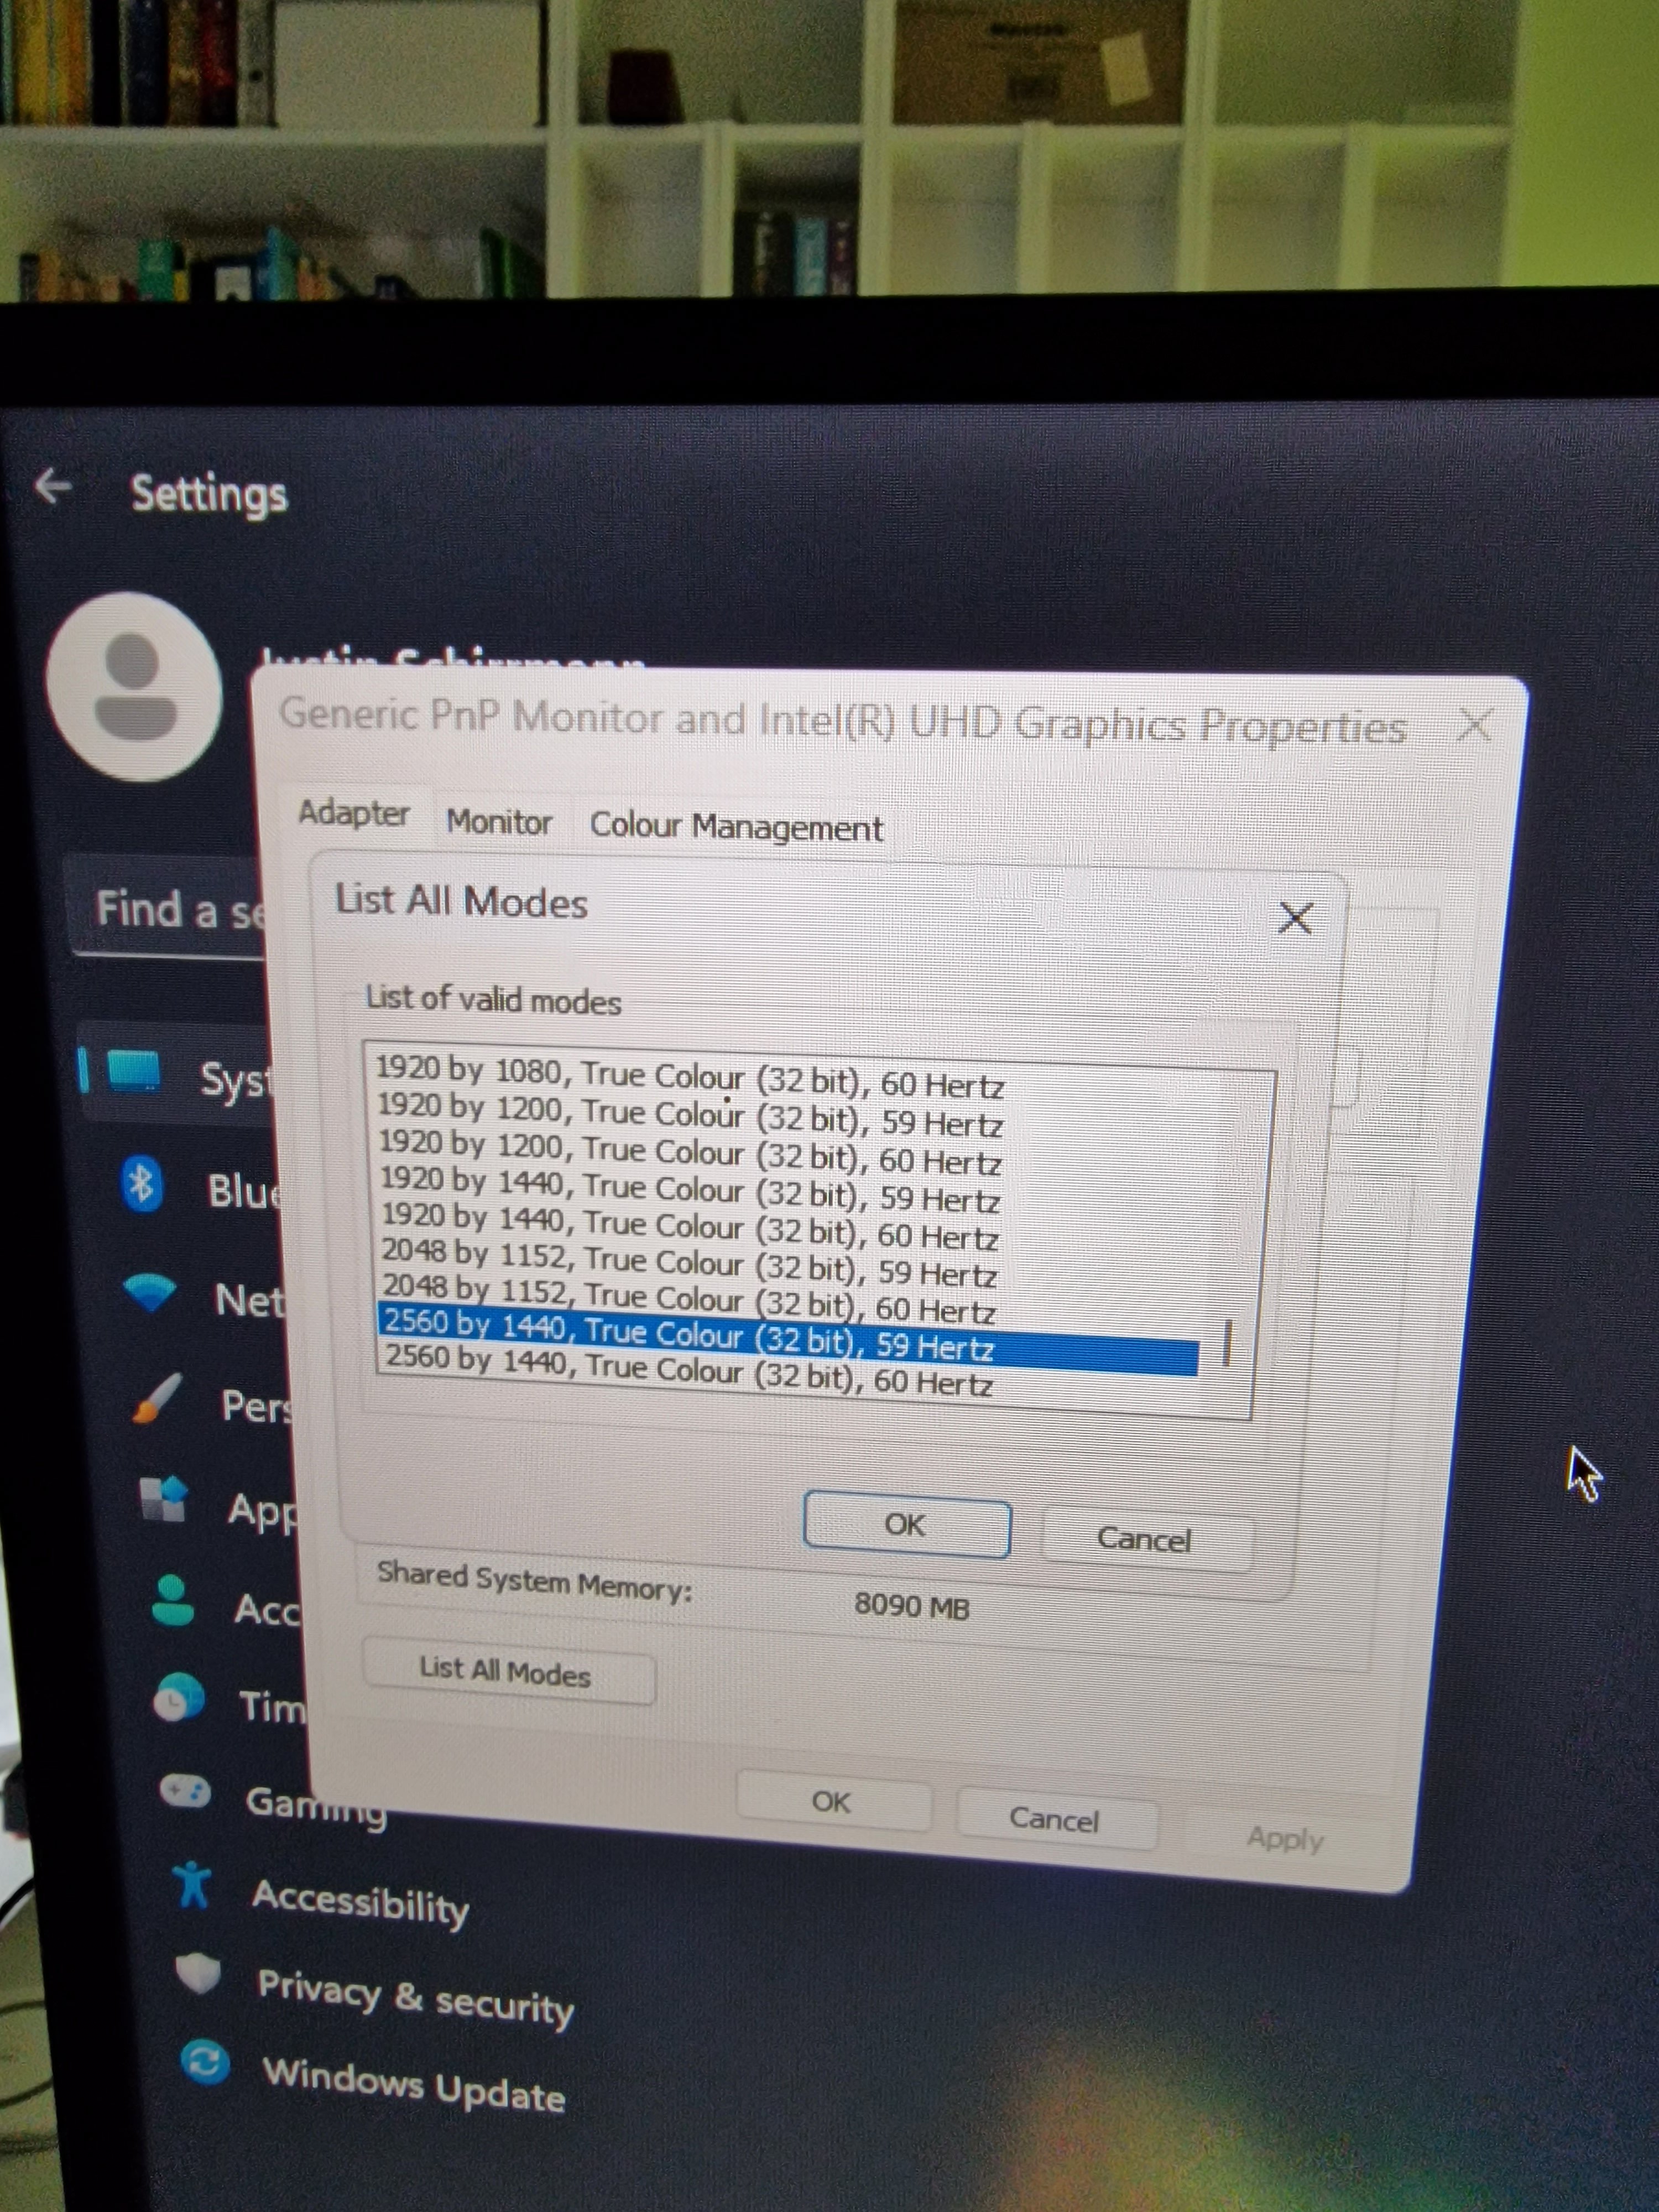Click the Settings back arrow
The width and height of the screenshot is (1659, 2212).
coord(54,487)
